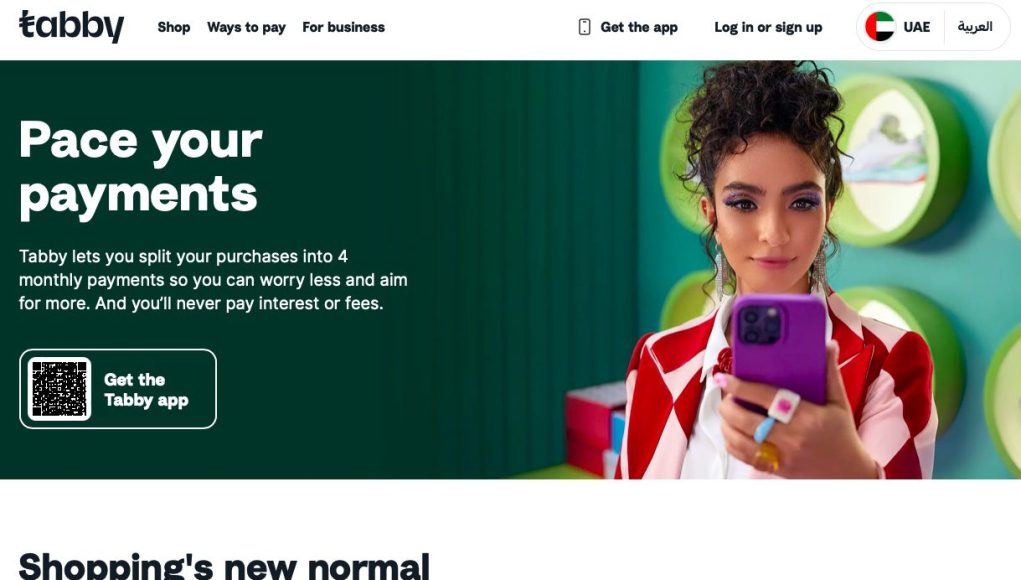Open the UAE country selector
Image resolution: width=1021 pixels, height=580 pixels.
(x=899, y=27)
